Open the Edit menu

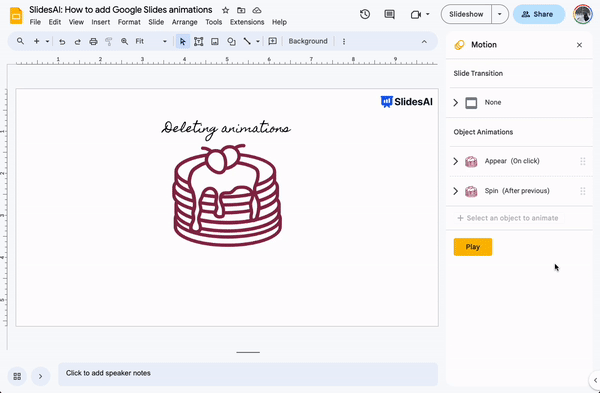pyautogui.click(x=55, y=22)
